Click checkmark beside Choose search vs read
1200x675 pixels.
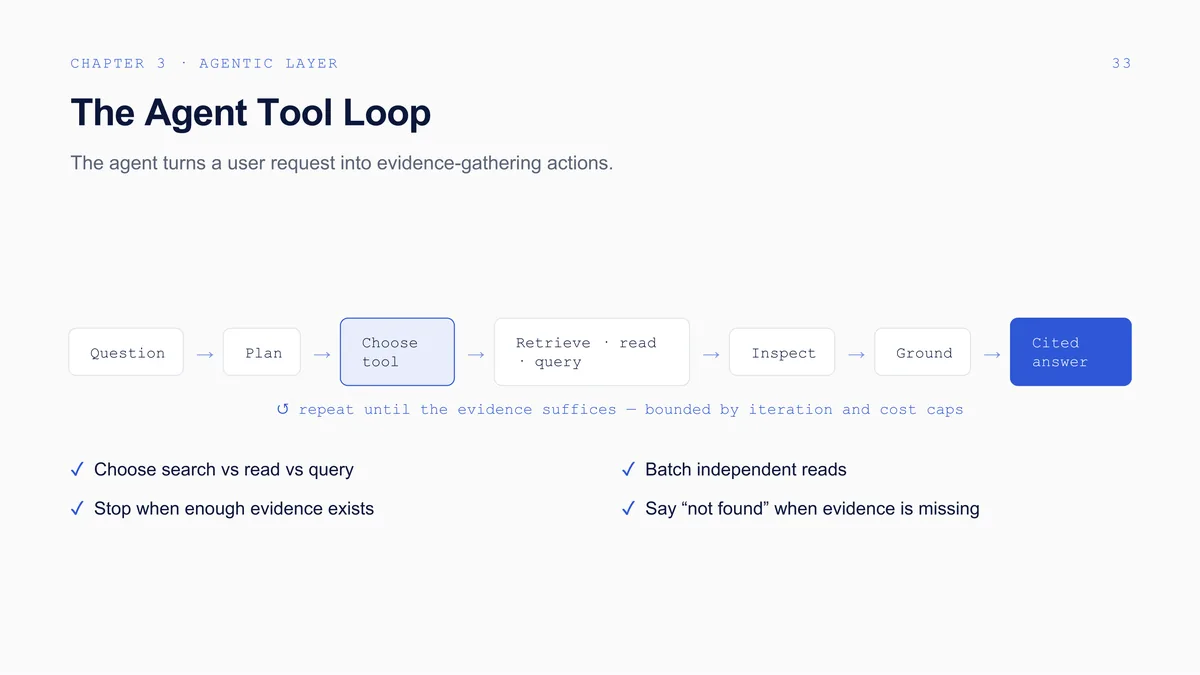(x=77, y=469)
